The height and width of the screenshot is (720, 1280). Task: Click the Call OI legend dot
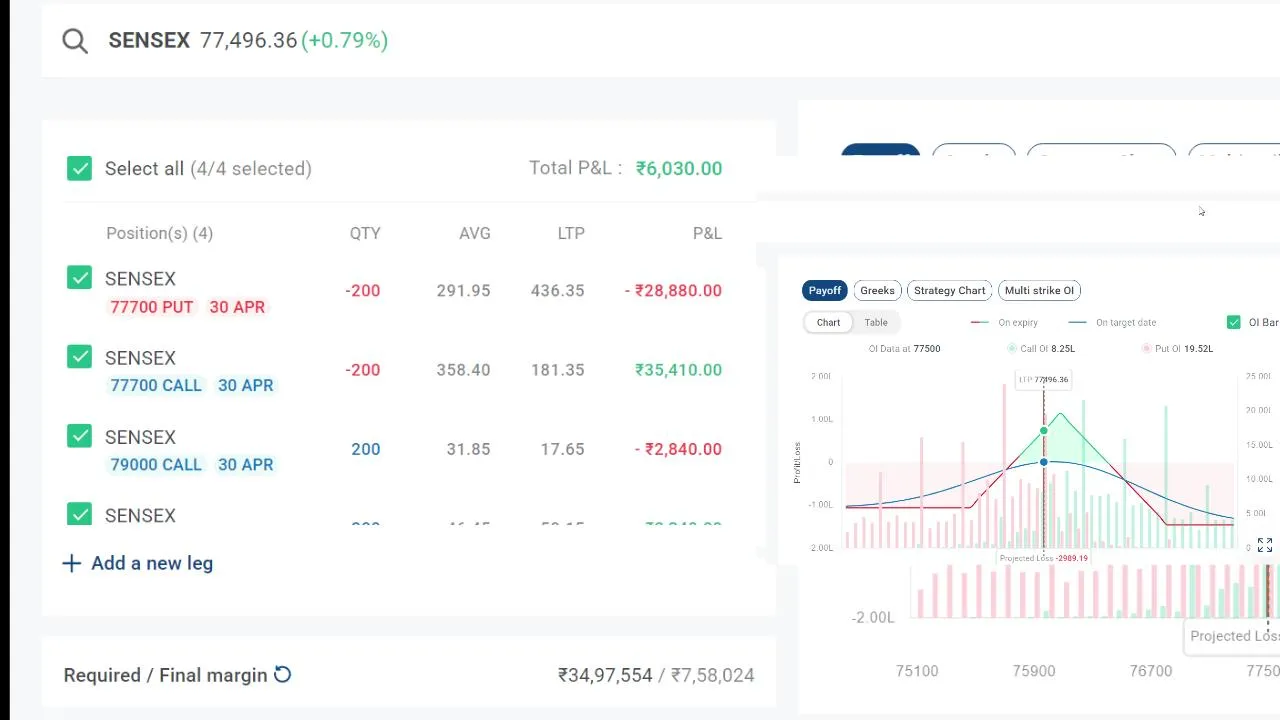(x=1012, y=349)
